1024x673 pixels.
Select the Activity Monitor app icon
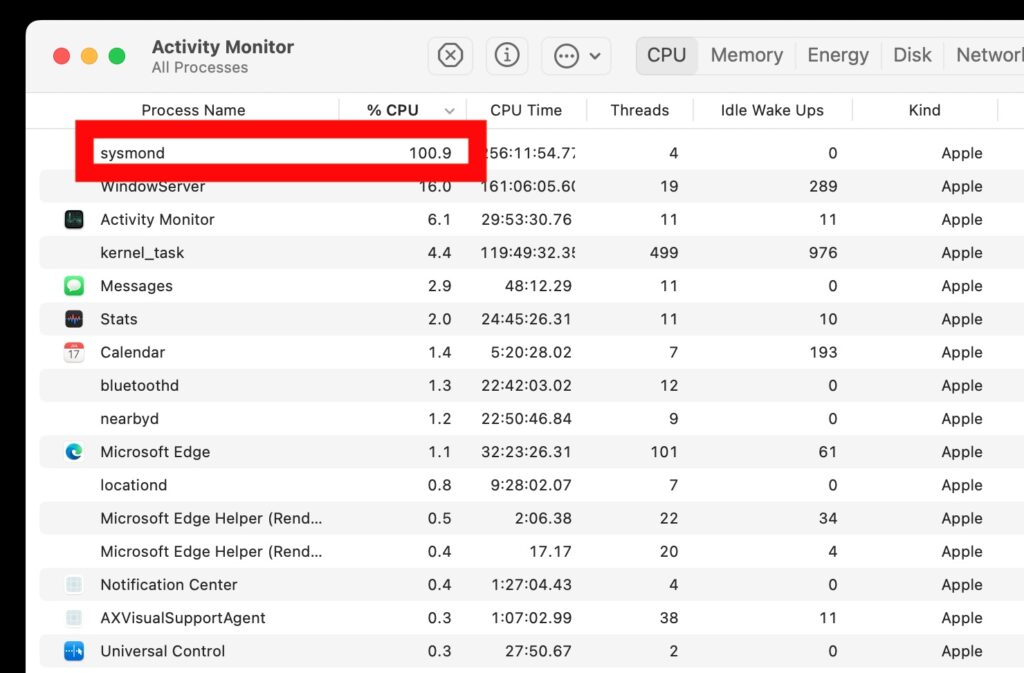tap(74, 219)
